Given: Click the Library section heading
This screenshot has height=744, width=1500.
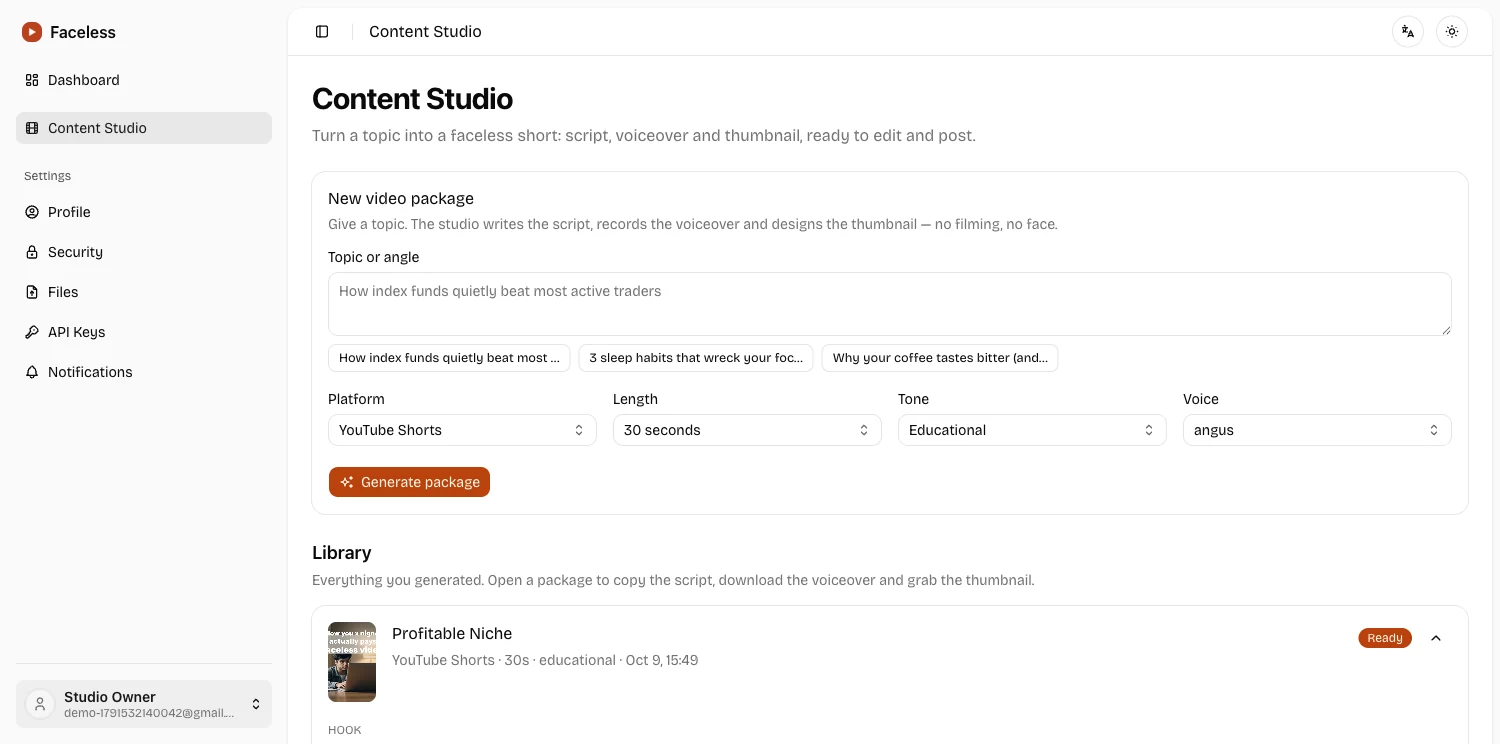Looking at the screenshot, I should pos(342,553).
